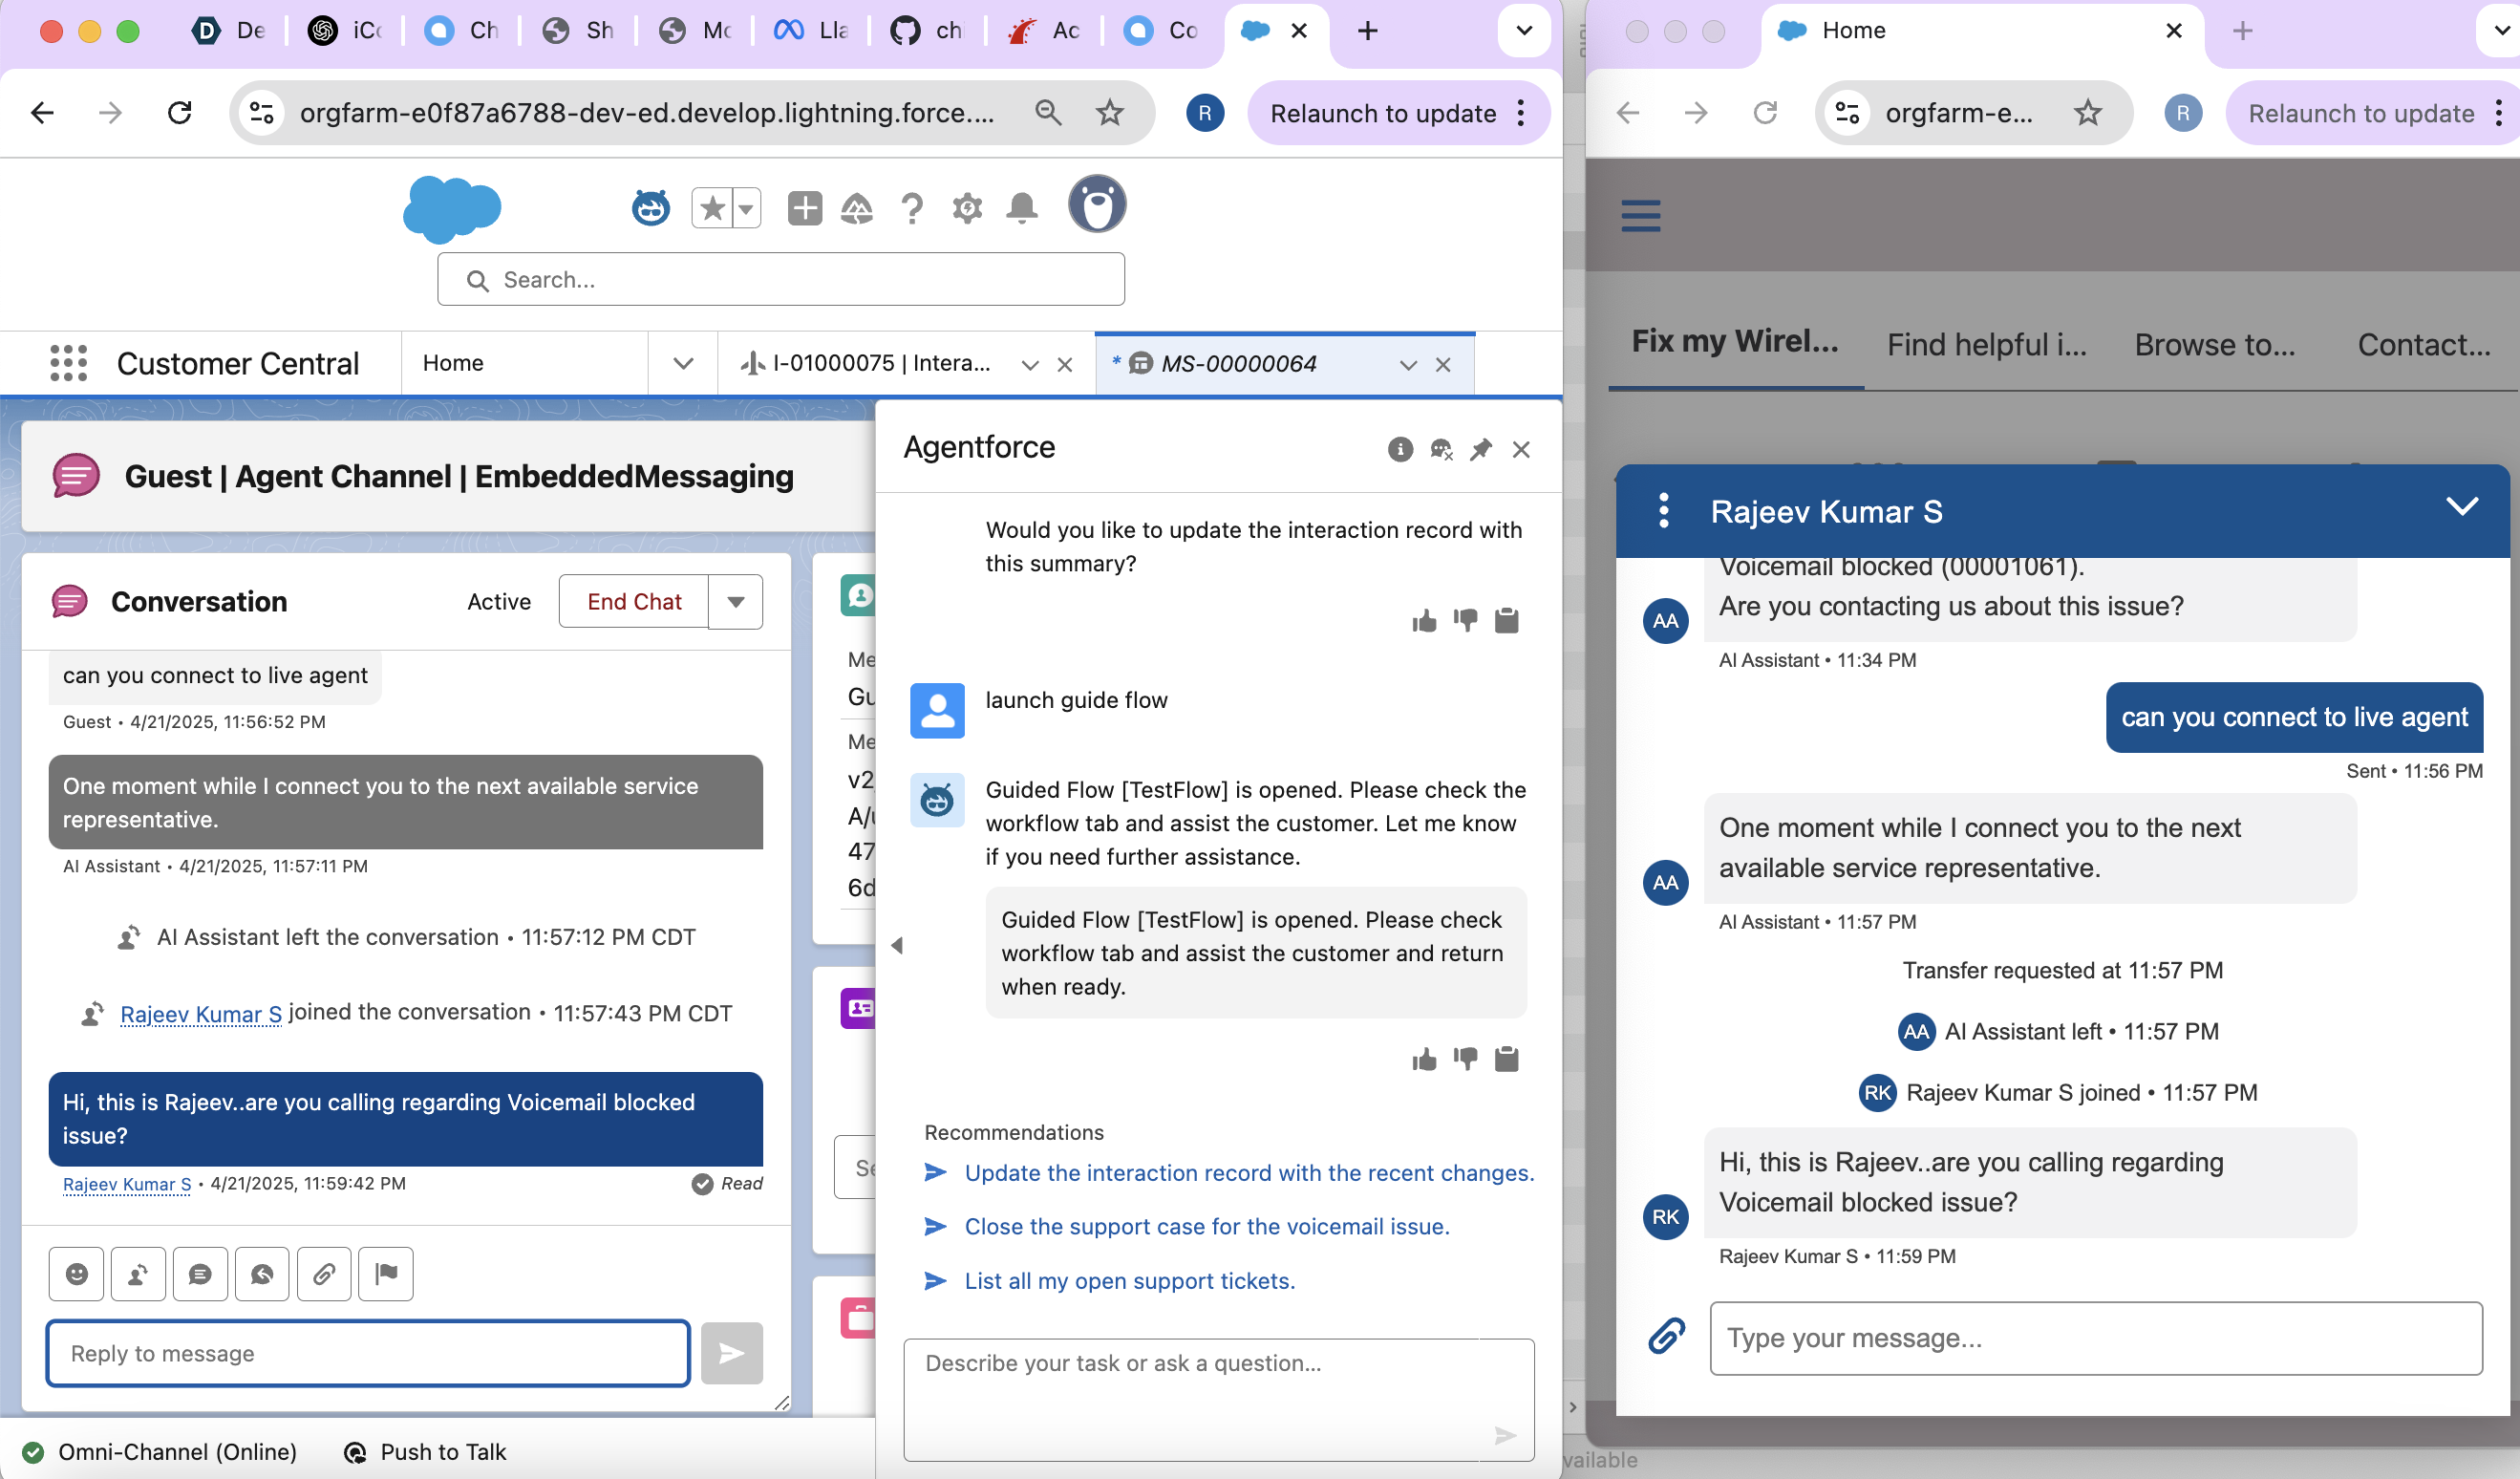The width and height of the screenshot is (2520, 1479).
Task: Open the App Launcher grid
Action: pos(68,363)
